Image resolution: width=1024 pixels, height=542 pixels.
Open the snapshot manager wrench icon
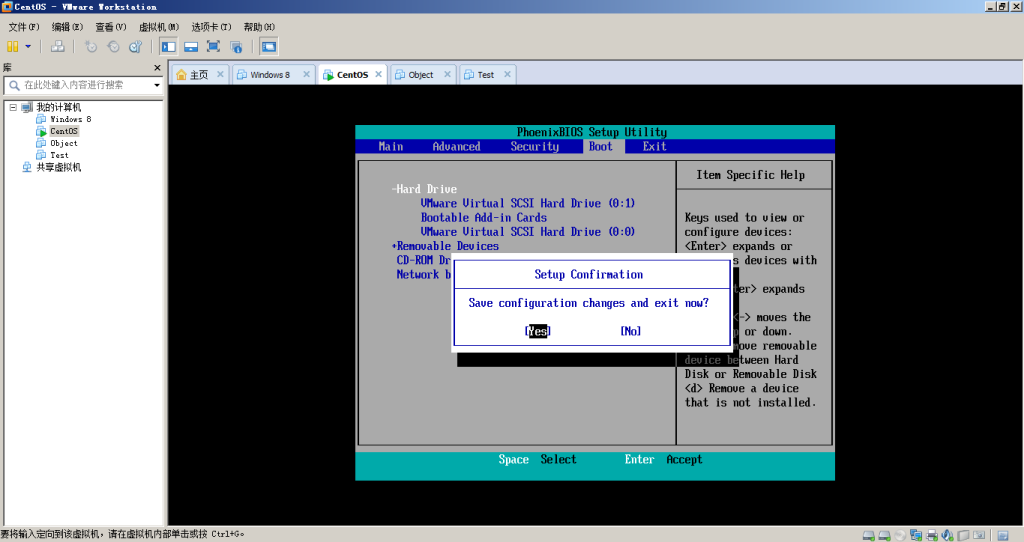click(x=135, y=46)
